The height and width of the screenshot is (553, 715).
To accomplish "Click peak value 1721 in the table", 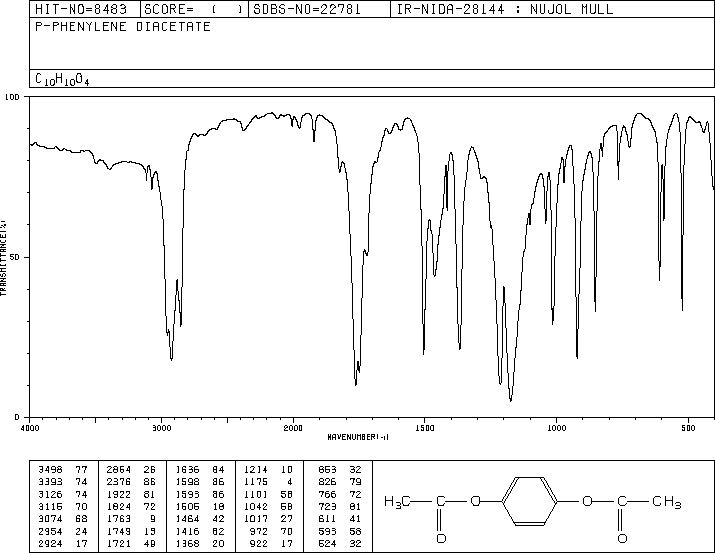I will click(119, 543).
